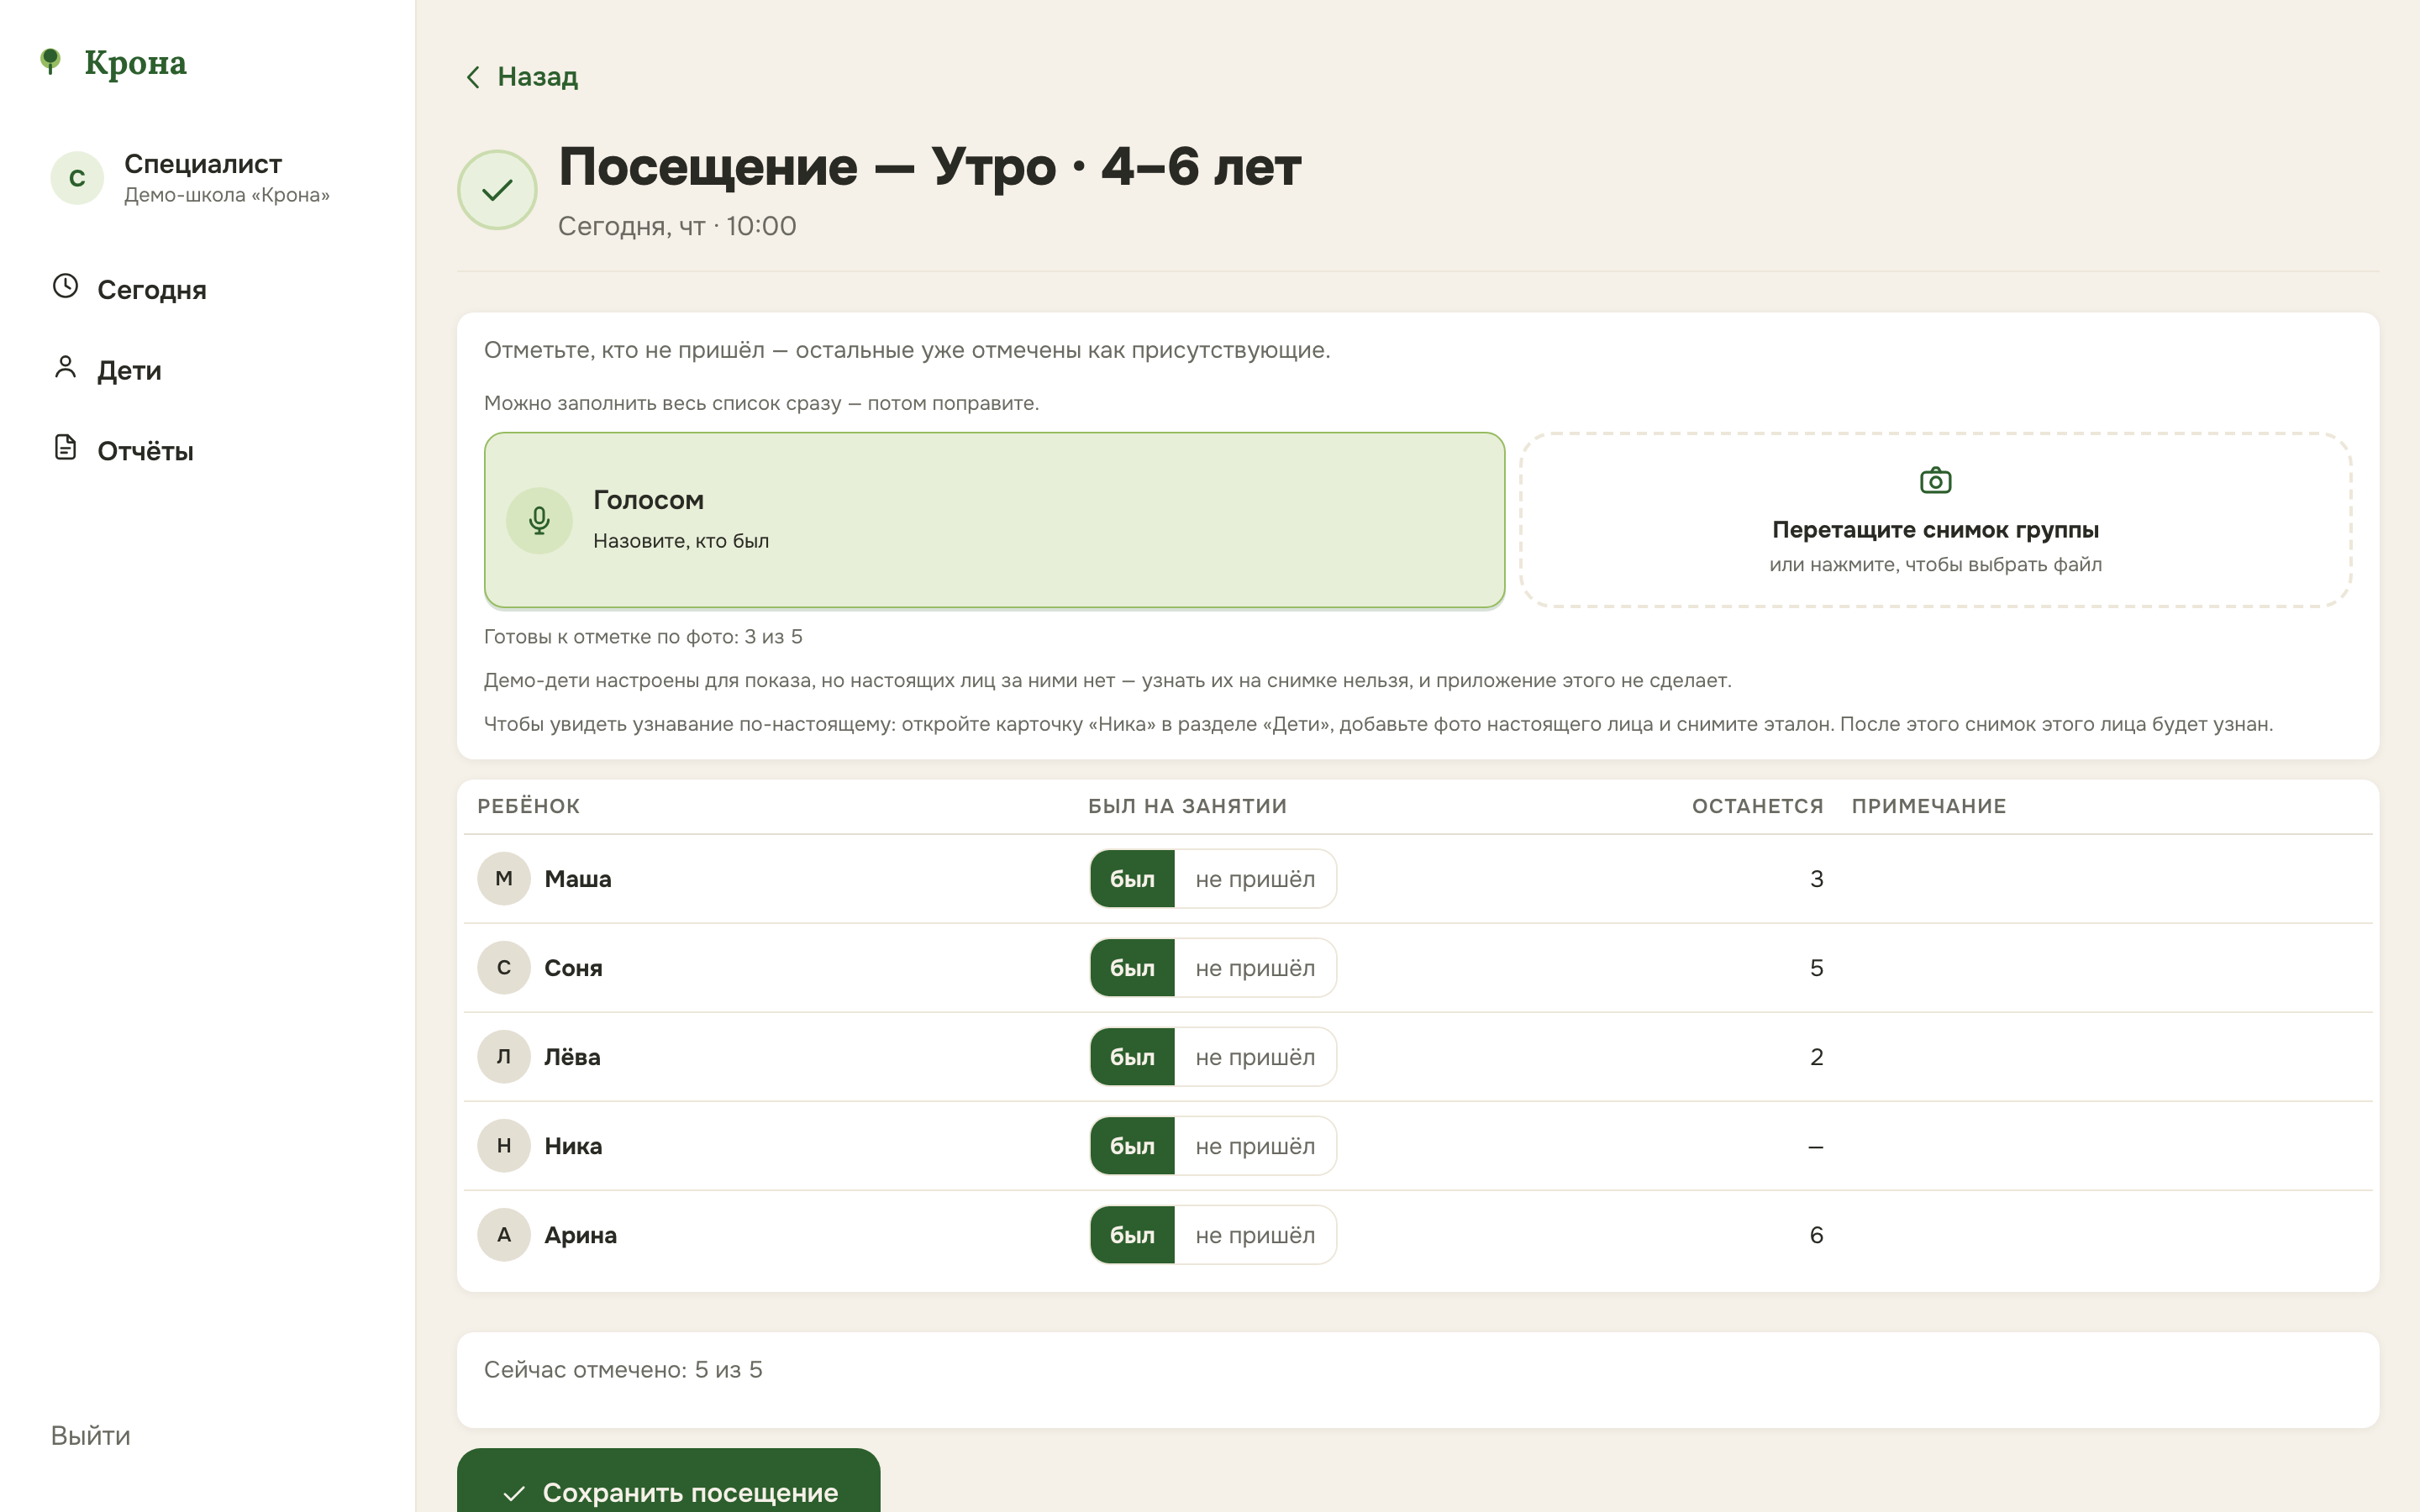Click Соня's remaining count 5
This screenshot has width=2420, height=1512.
(1816, 968)
